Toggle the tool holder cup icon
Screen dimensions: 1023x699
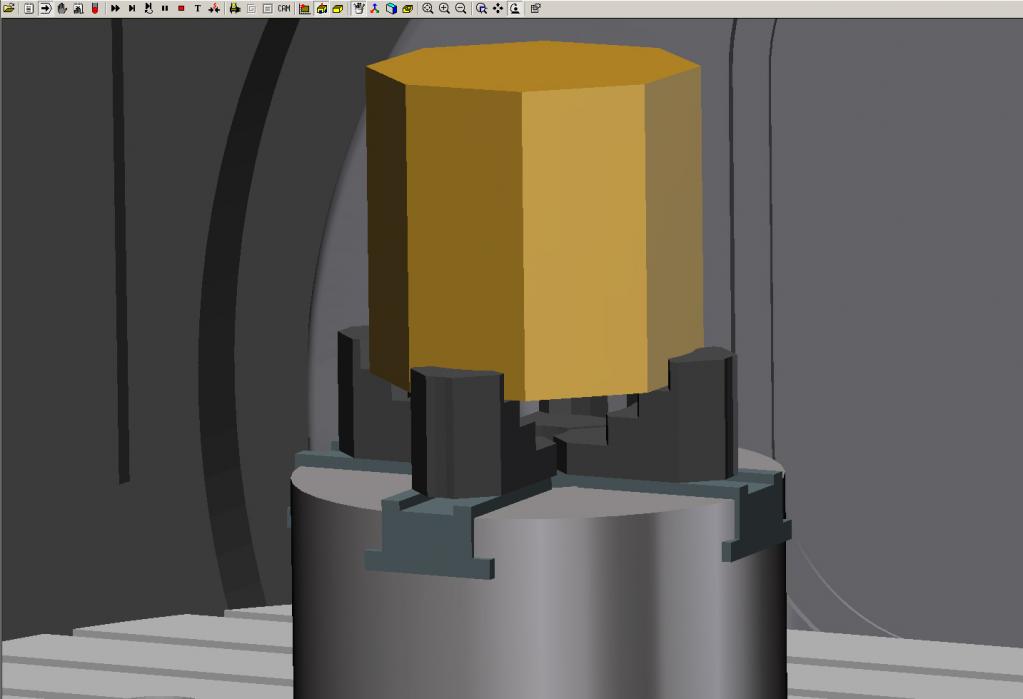coord(358,8)
